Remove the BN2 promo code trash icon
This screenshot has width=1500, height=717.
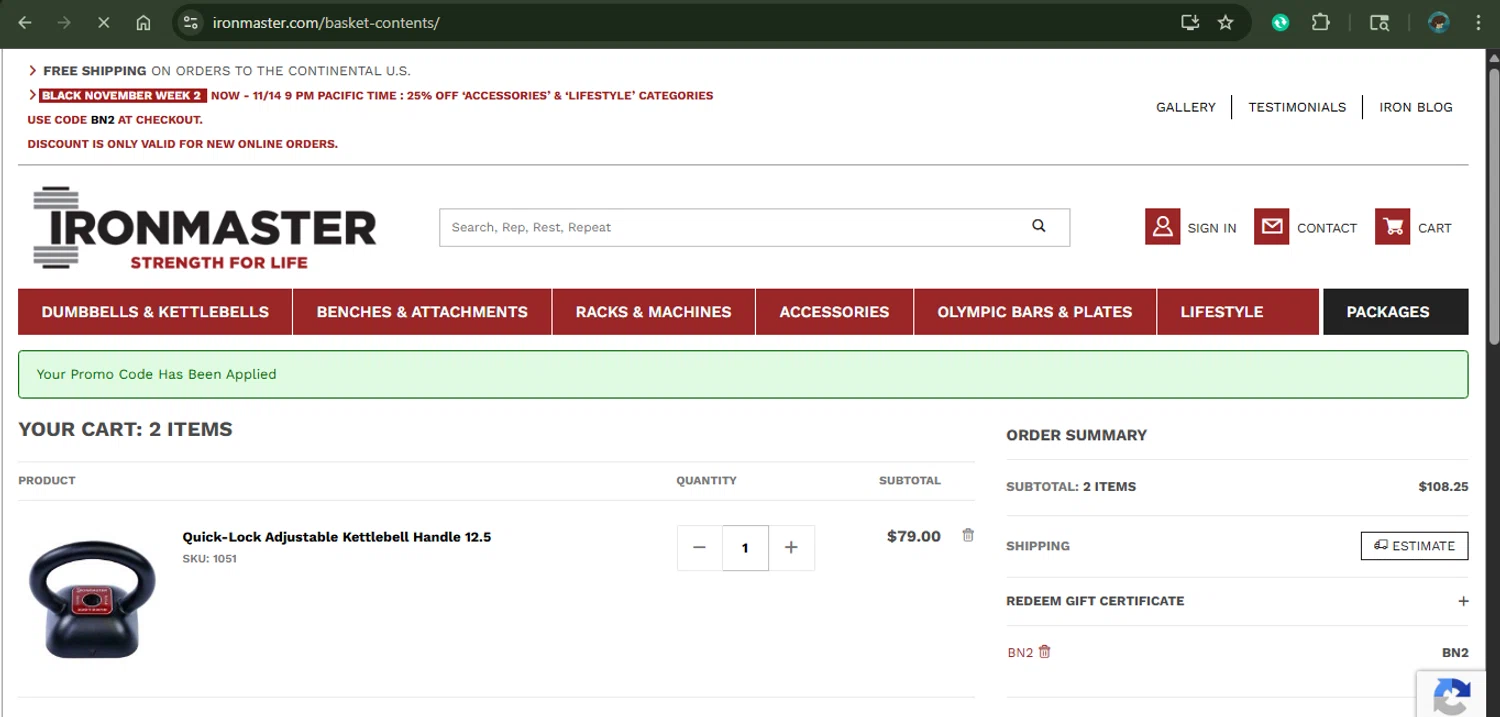[1044, 652]
